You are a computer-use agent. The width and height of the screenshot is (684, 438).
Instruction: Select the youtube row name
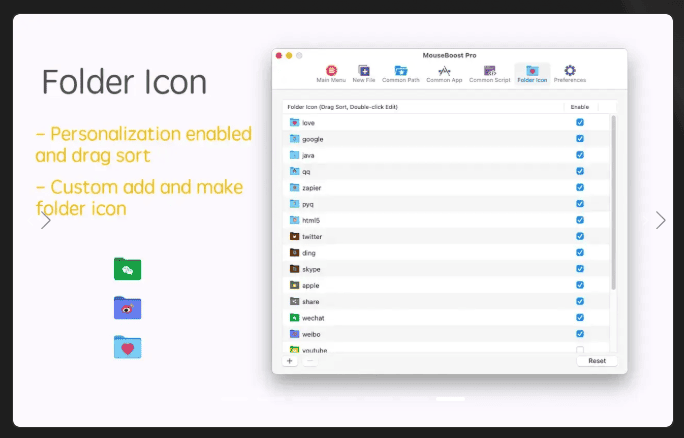(x=315, y=350)
